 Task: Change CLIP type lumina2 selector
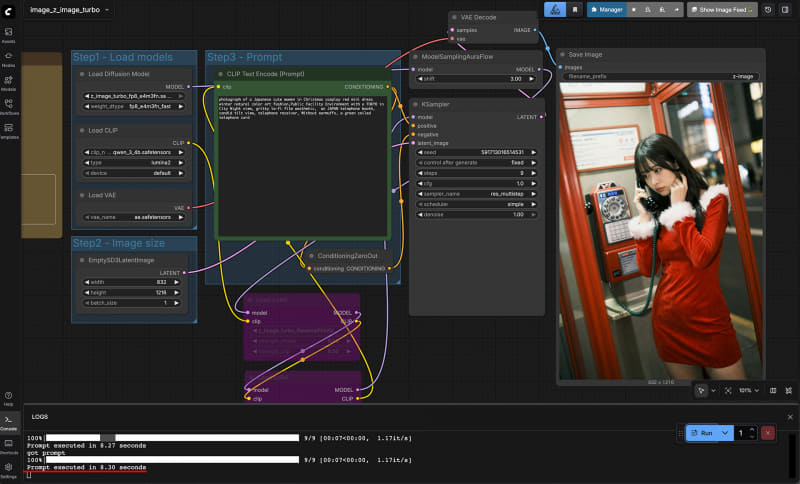click(134, 163)
